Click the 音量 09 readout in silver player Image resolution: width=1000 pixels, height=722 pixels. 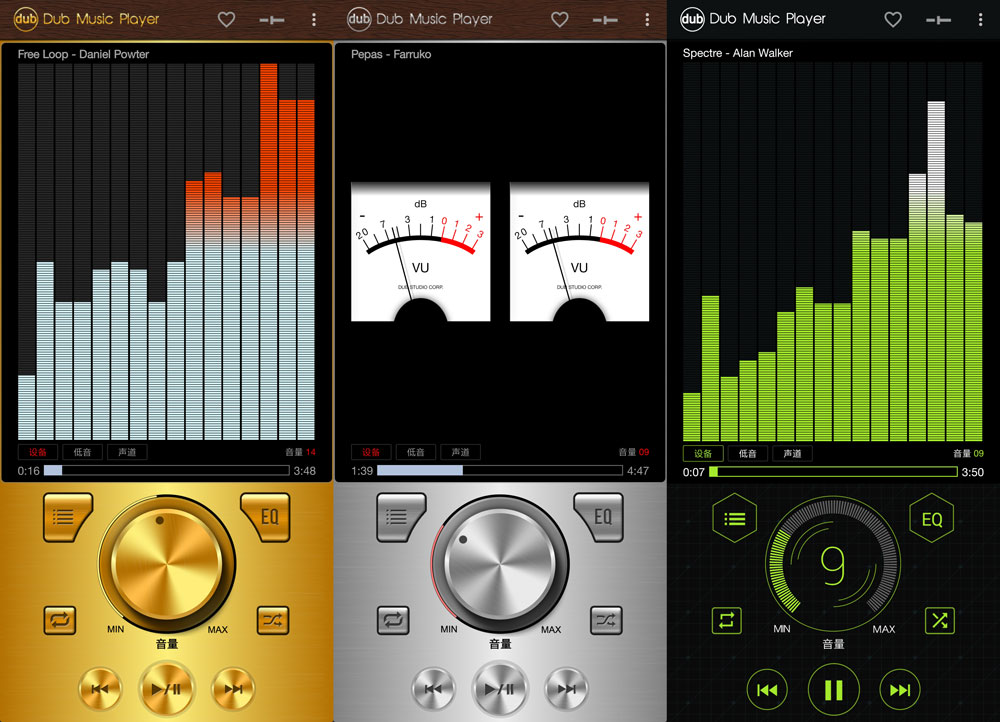(x=634, y=452)
